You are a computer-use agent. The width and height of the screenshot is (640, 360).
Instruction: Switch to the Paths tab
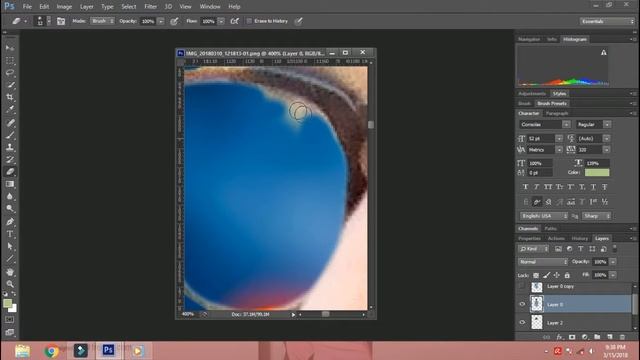click(550, 229)
